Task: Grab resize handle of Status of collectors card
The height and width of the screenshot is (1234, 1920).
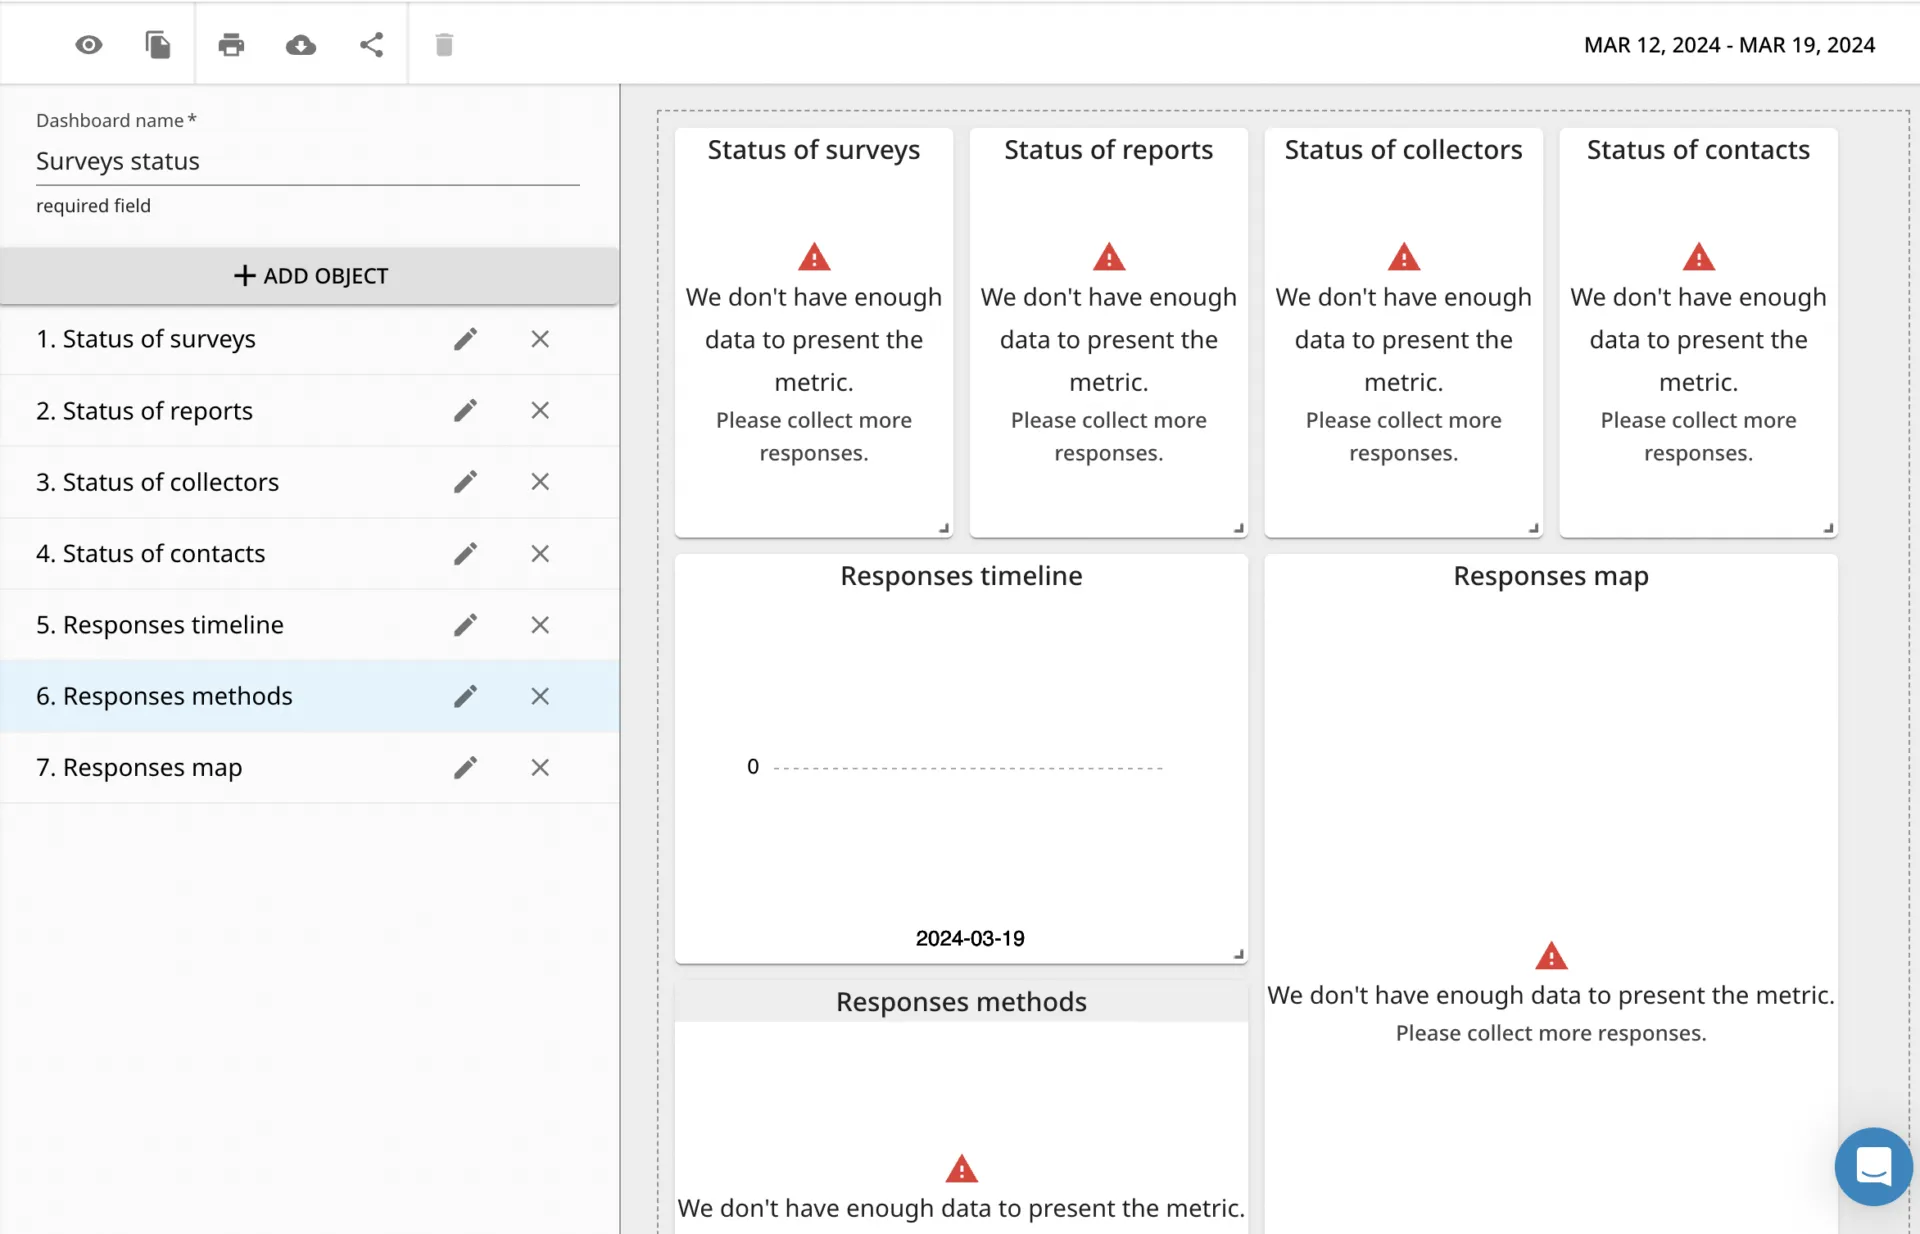Action: (x=1534, y=528)
